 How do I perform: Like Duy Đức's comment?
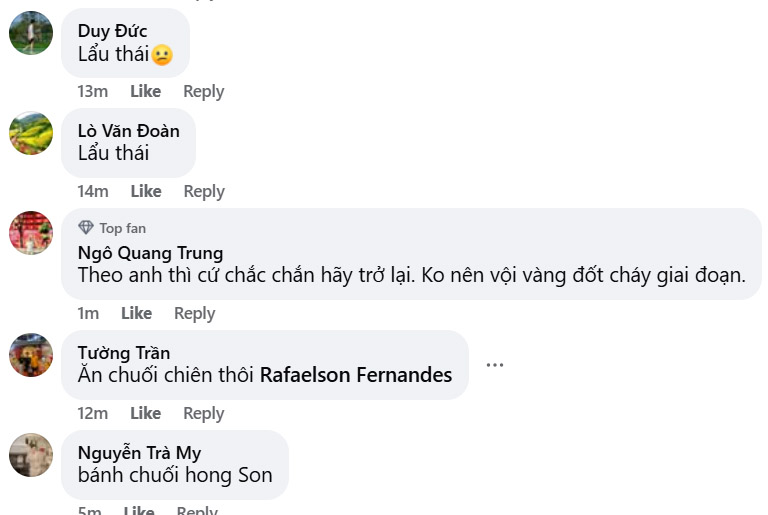pos(145,91)
